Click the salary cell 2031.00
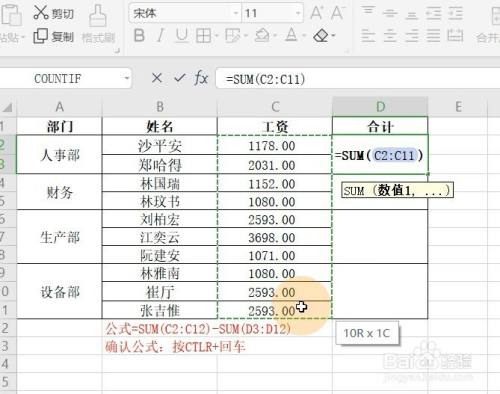 point(275,165)
